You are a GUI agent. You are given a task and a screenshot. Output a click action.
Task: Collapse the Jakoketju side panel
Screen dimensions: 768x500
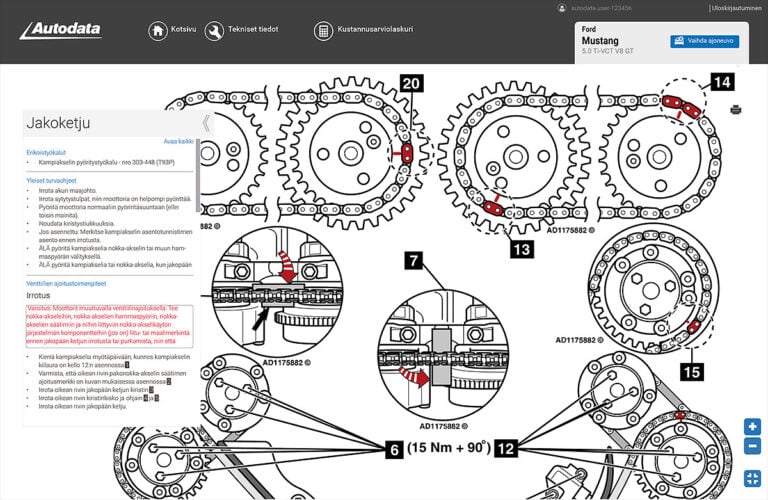(x=206, y=123)
